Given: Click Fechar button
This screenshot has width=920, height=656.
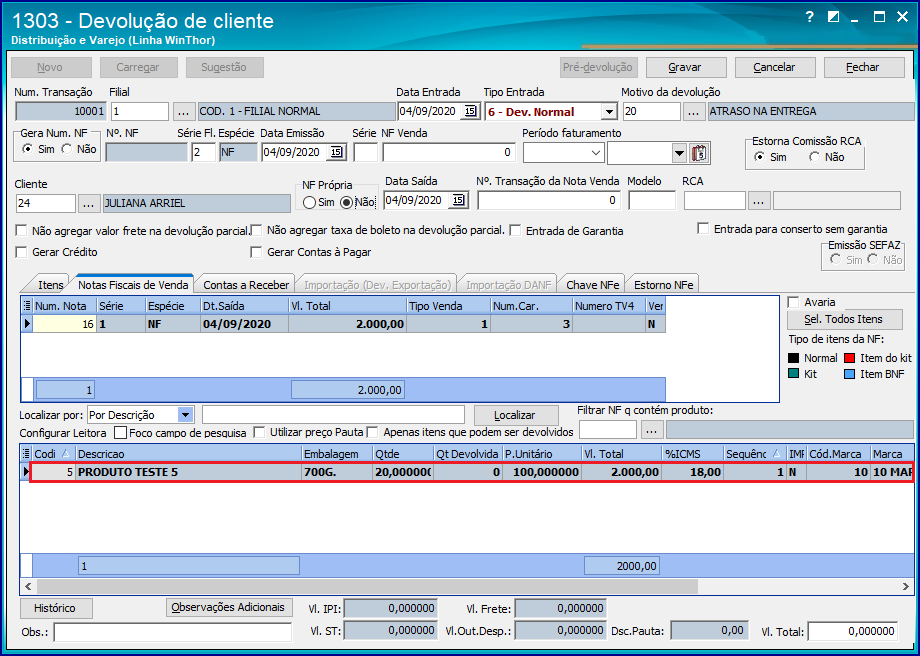Looking at the screenshot, I should 863,67.
